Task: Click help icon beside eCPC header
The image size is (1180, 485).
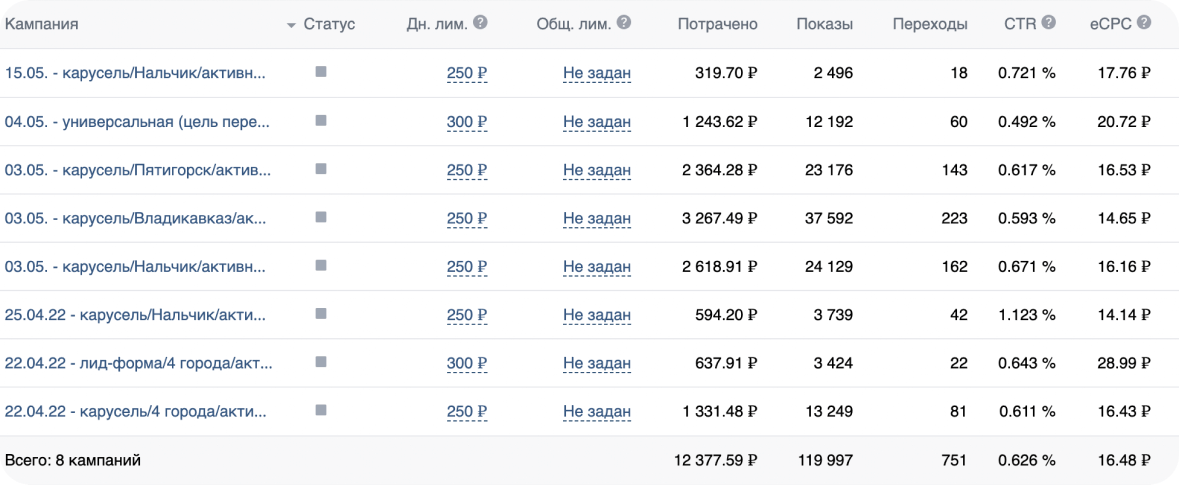Action: click(x=1143, y=23)
